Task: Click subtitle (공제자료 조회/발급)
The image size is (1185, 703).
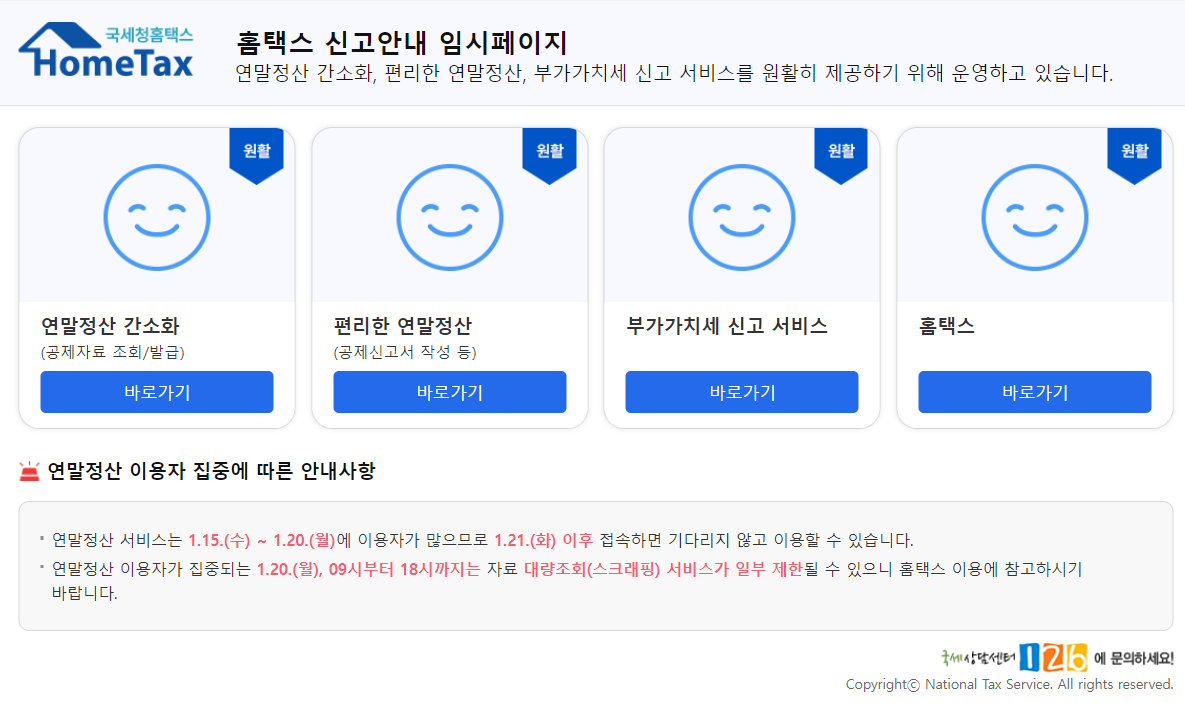Action: tap(113, 352)
